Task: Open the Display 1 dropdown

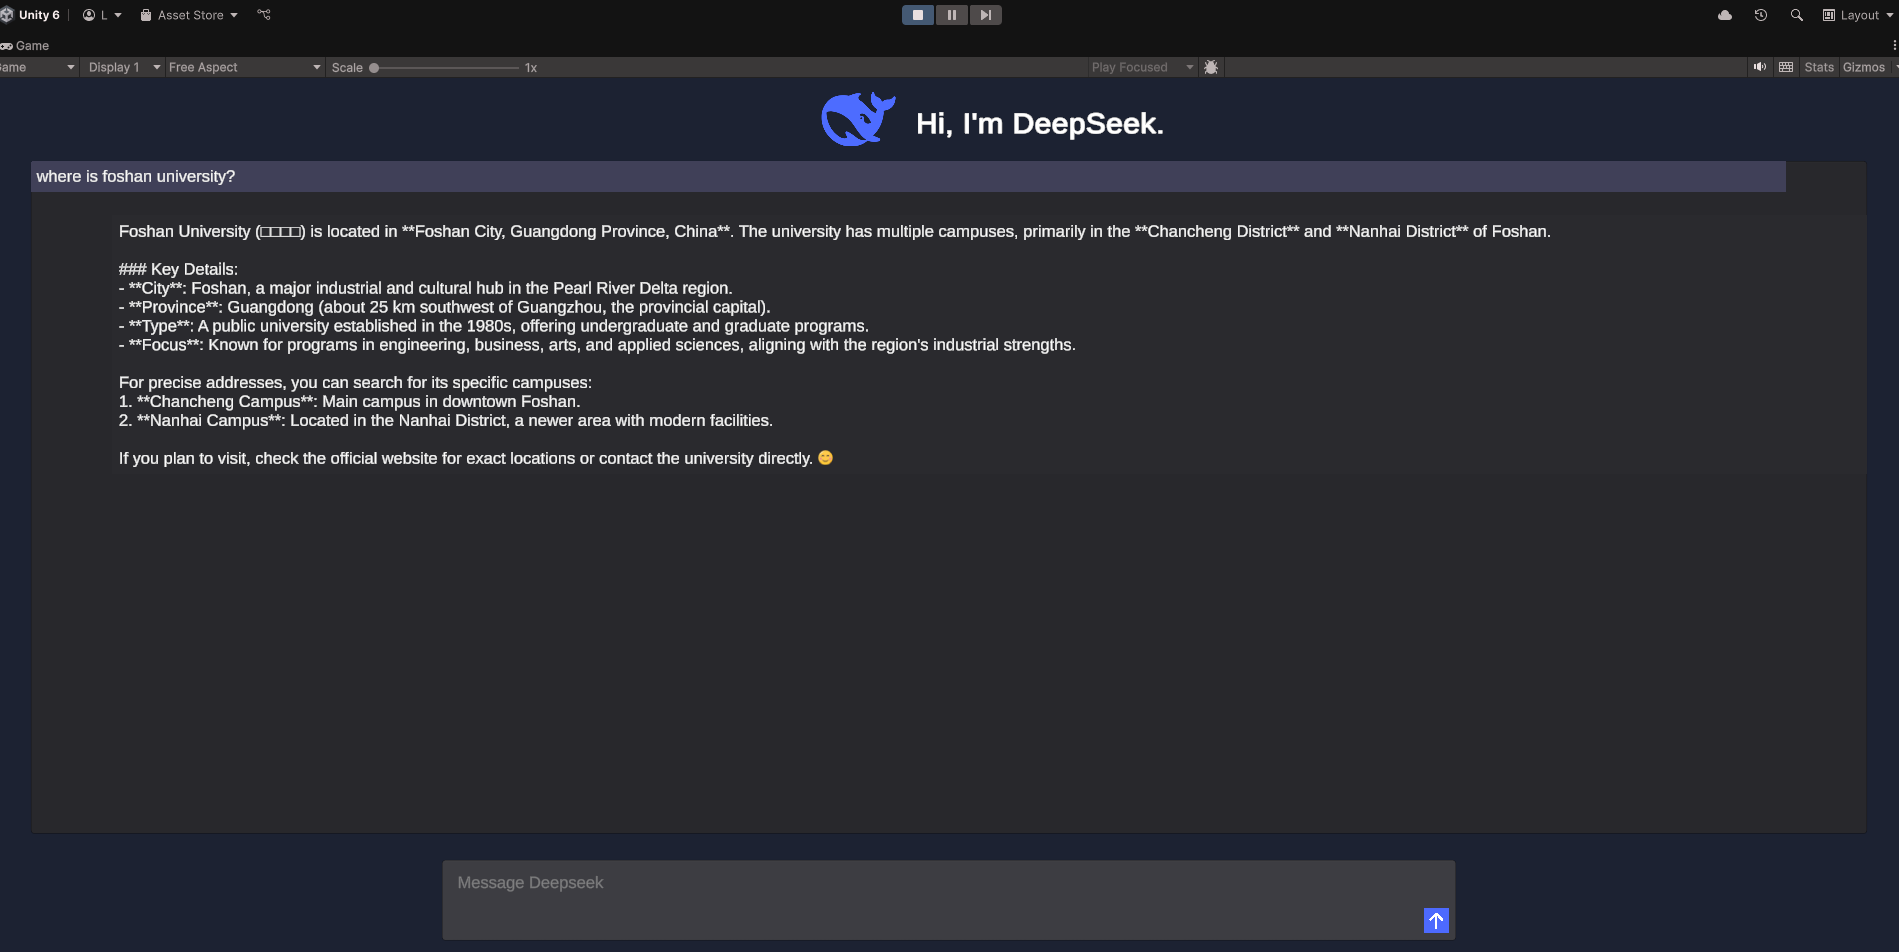Action: [x=123, y=67]
